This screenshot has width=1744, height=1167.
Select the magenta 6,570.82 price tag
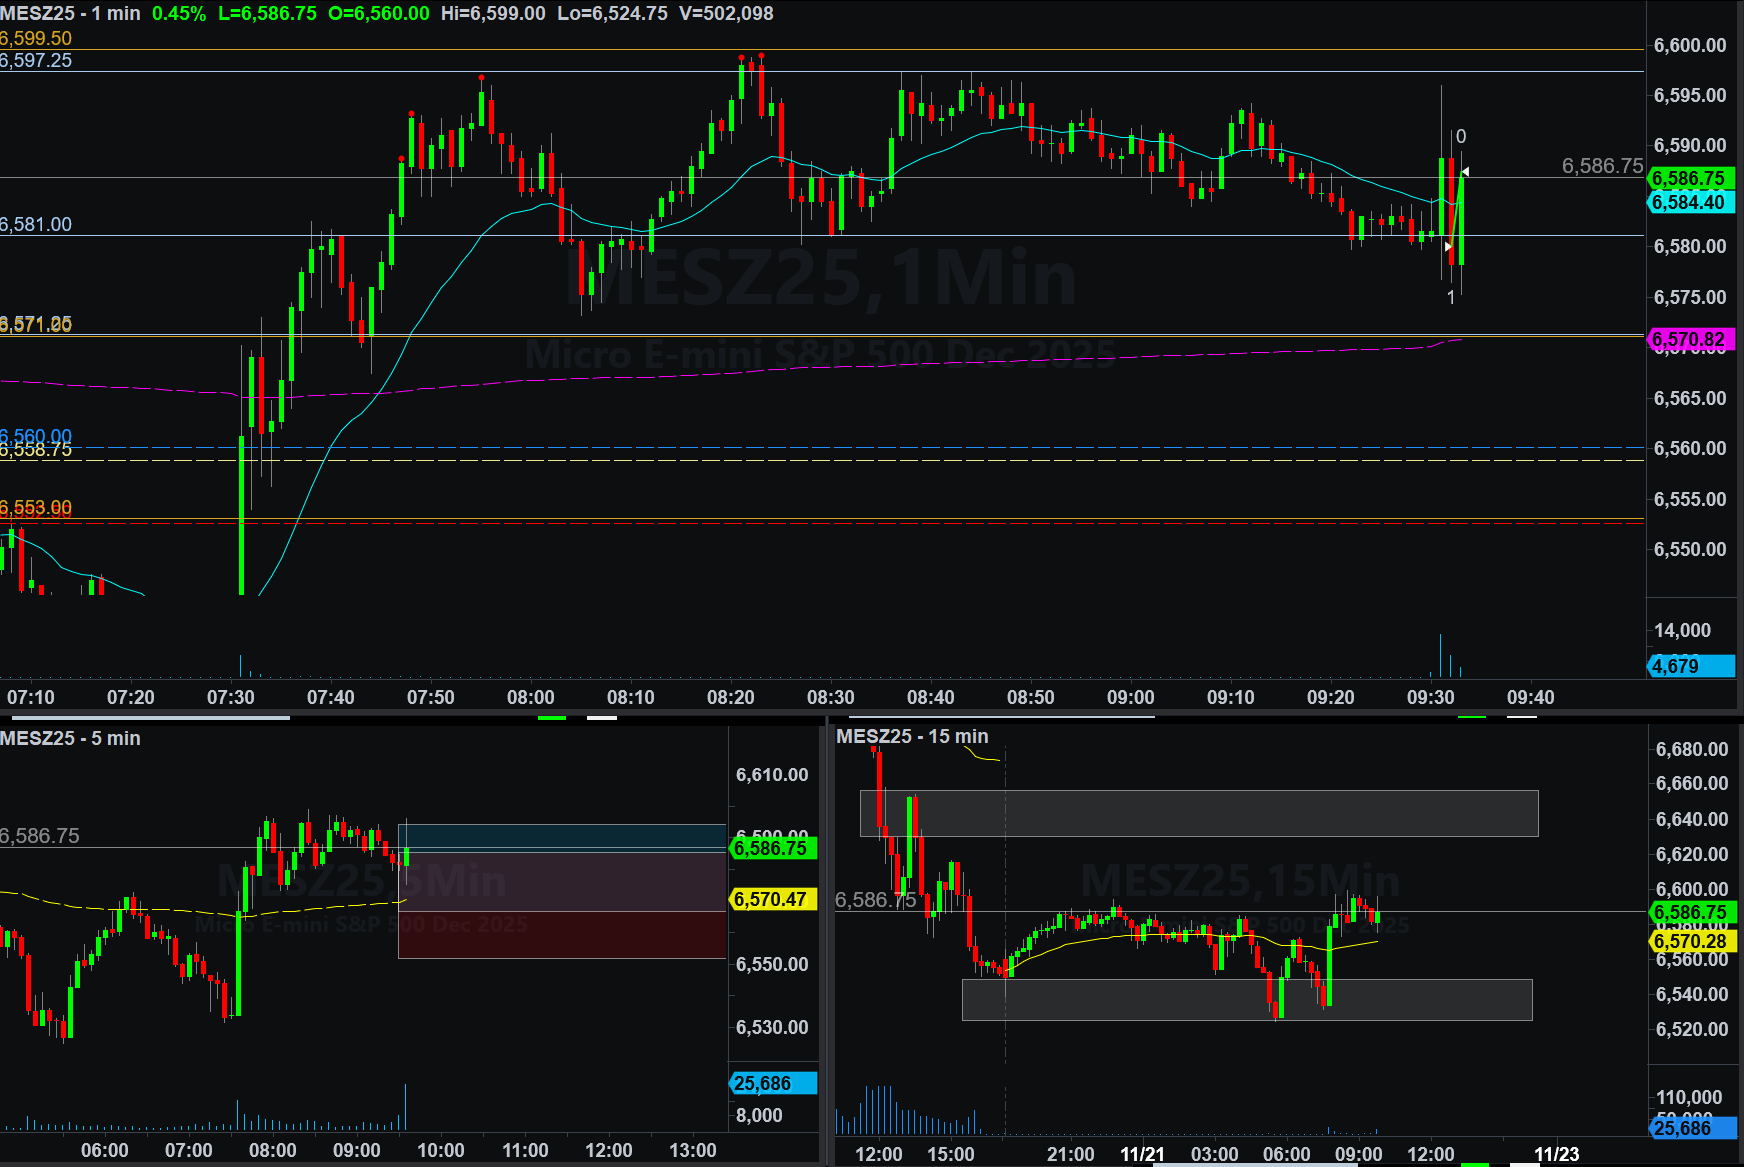(x=1689, y=339)
